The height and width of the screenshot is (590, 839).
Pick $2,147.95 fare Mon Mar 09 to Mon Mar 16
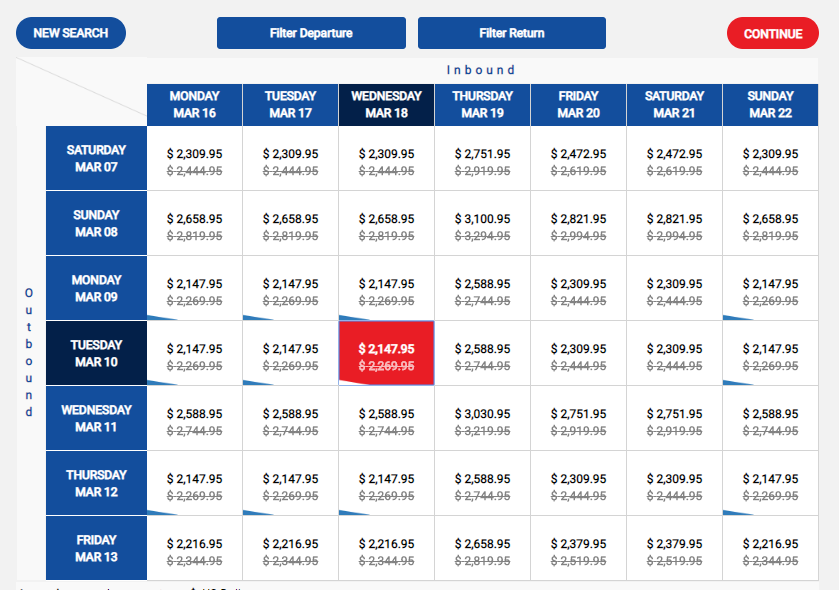click(195, 288)
